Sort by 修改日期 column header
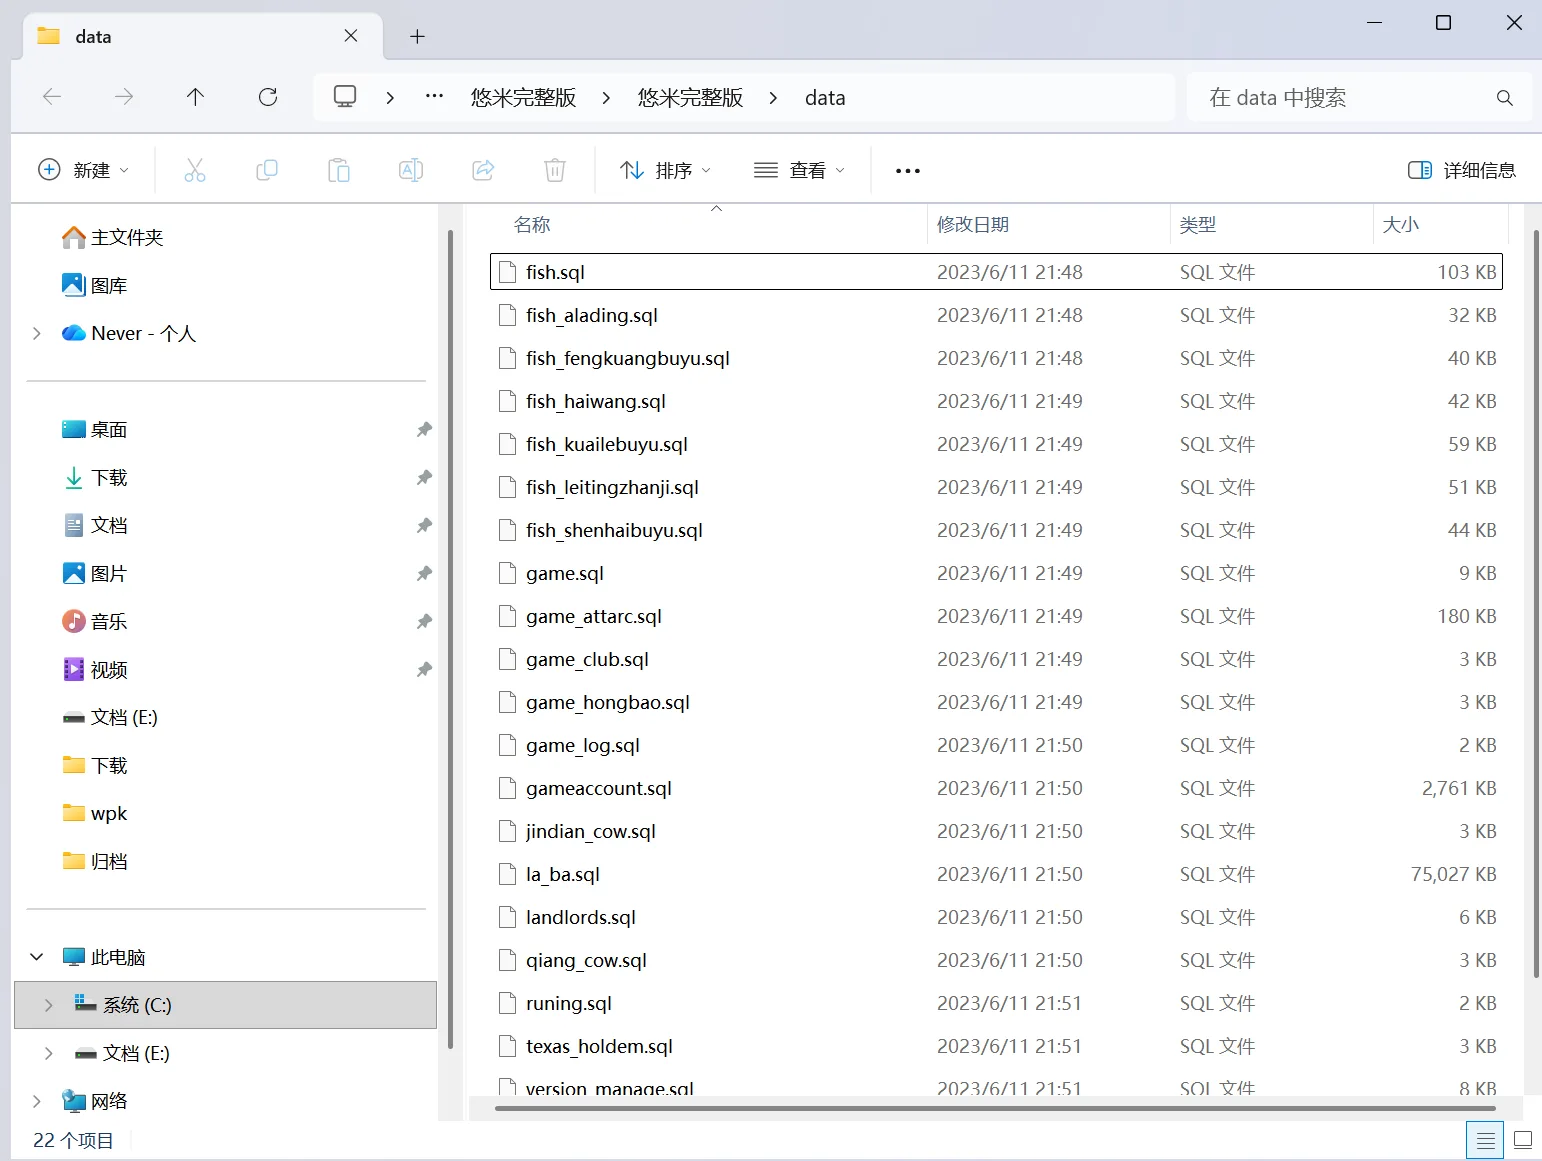The width and height of the screenshot is (1542, 1161). pyautogui.click(x=972, y=225)
